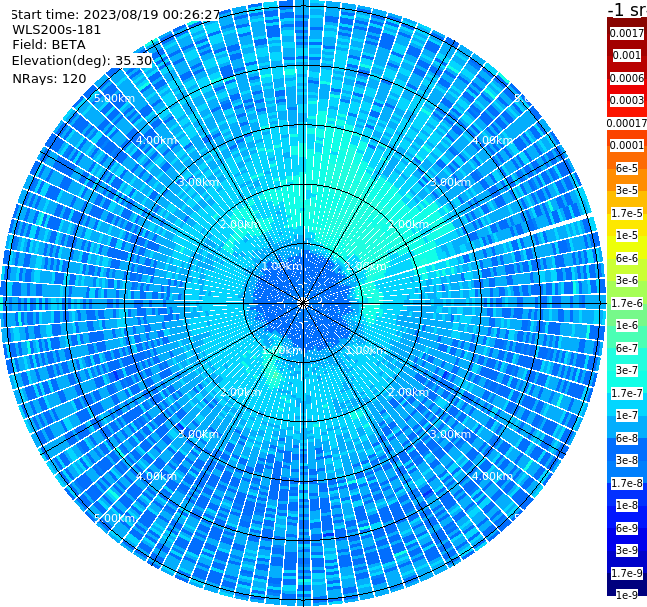Click the 0.00017 colorbar tick label
The width and height of the screenshot is (647, 607).
(627, 123)
